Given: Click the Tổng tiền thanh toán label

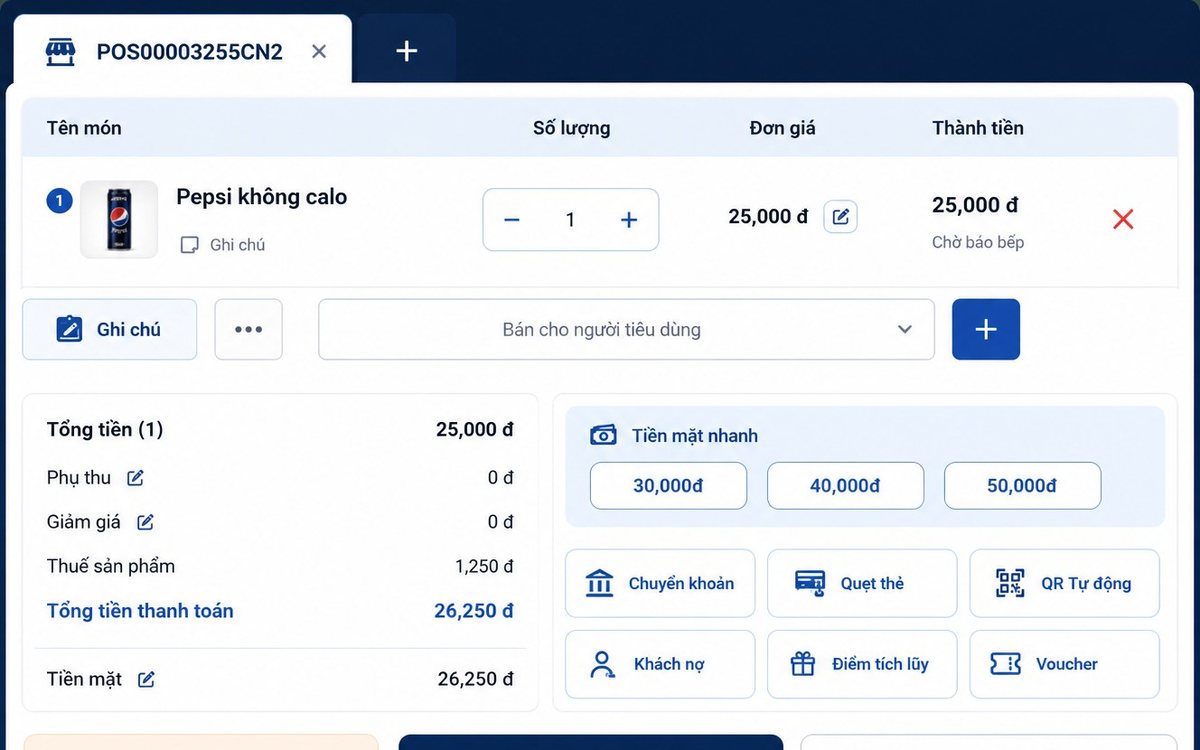Looking at the screenshot, I should (140, 611).
